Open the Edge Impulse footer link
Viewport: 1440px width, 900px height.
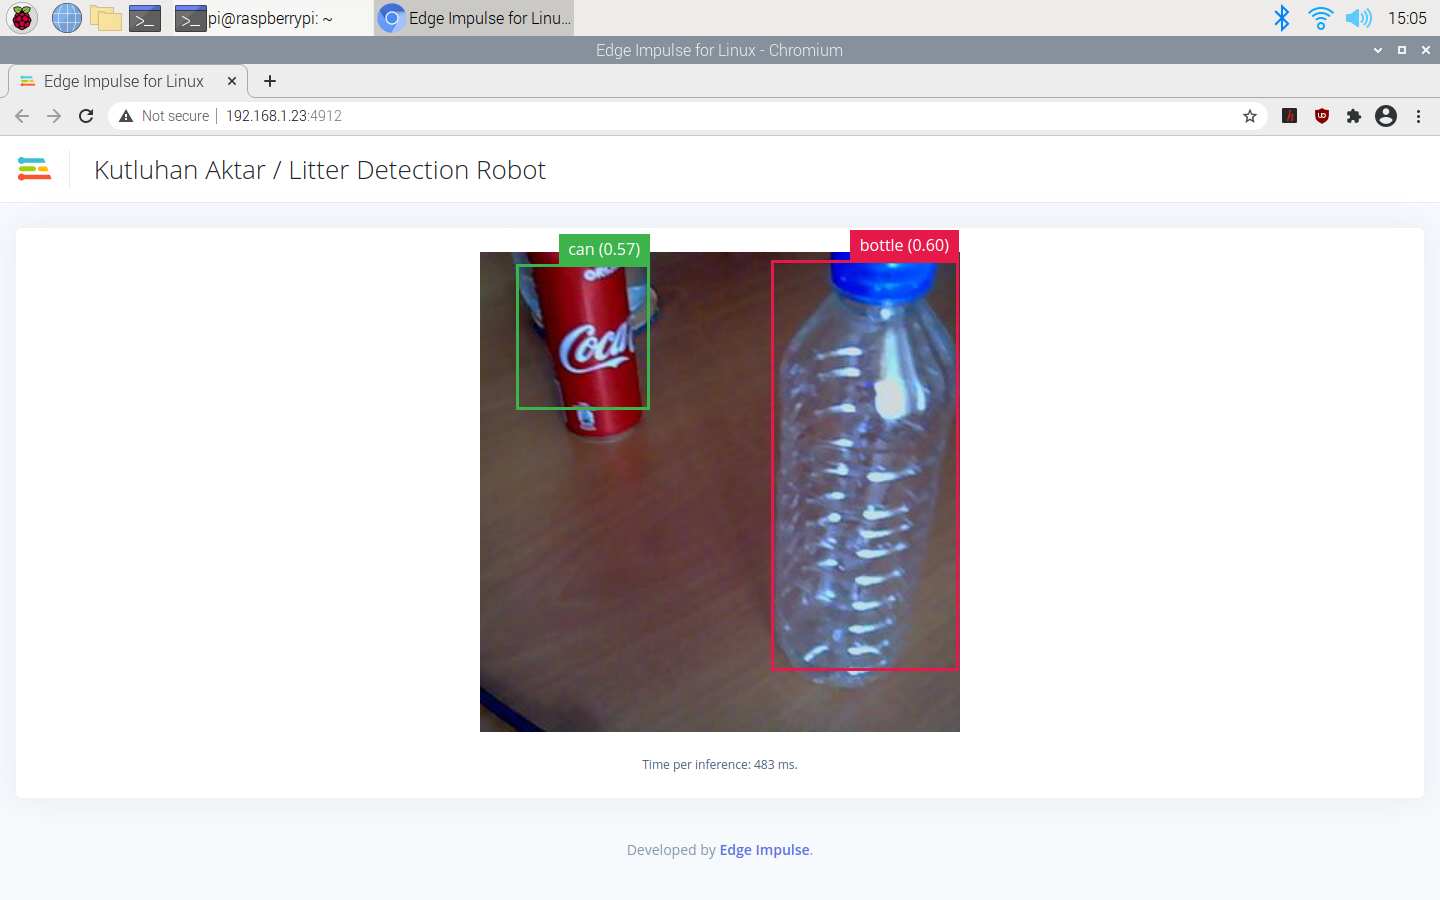point(764,850)
